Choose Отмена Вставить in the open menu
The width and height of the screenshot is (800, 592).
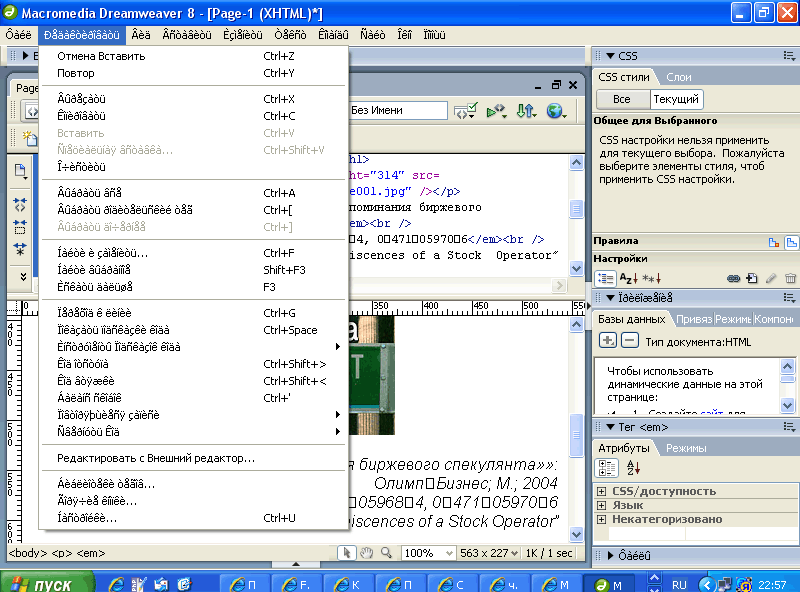click(194, 56)
